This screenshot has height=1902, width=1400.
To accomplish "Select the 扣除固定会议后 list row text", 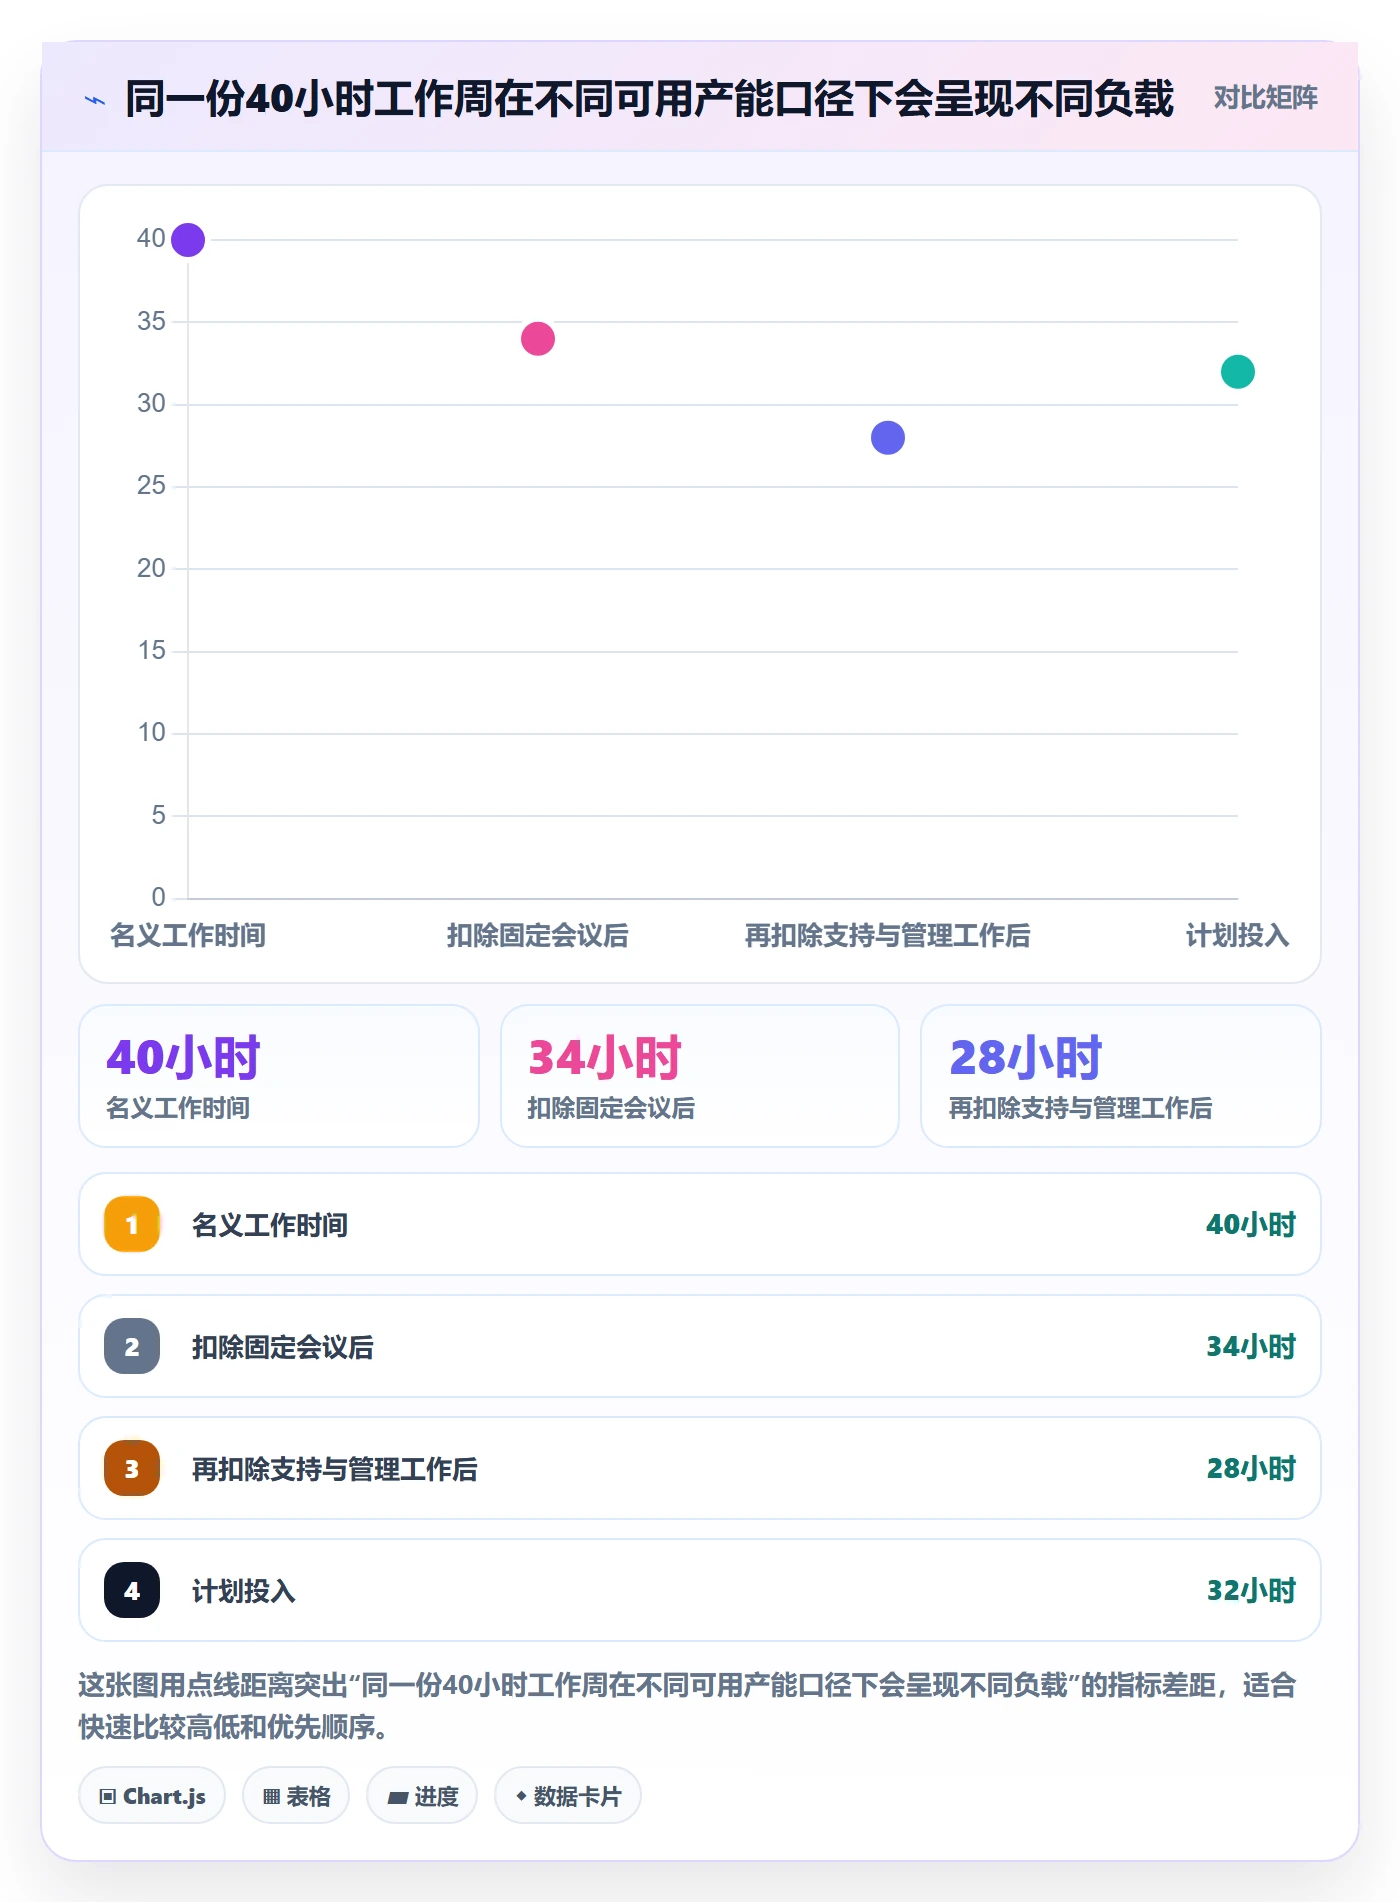I will coord(283,1347).
